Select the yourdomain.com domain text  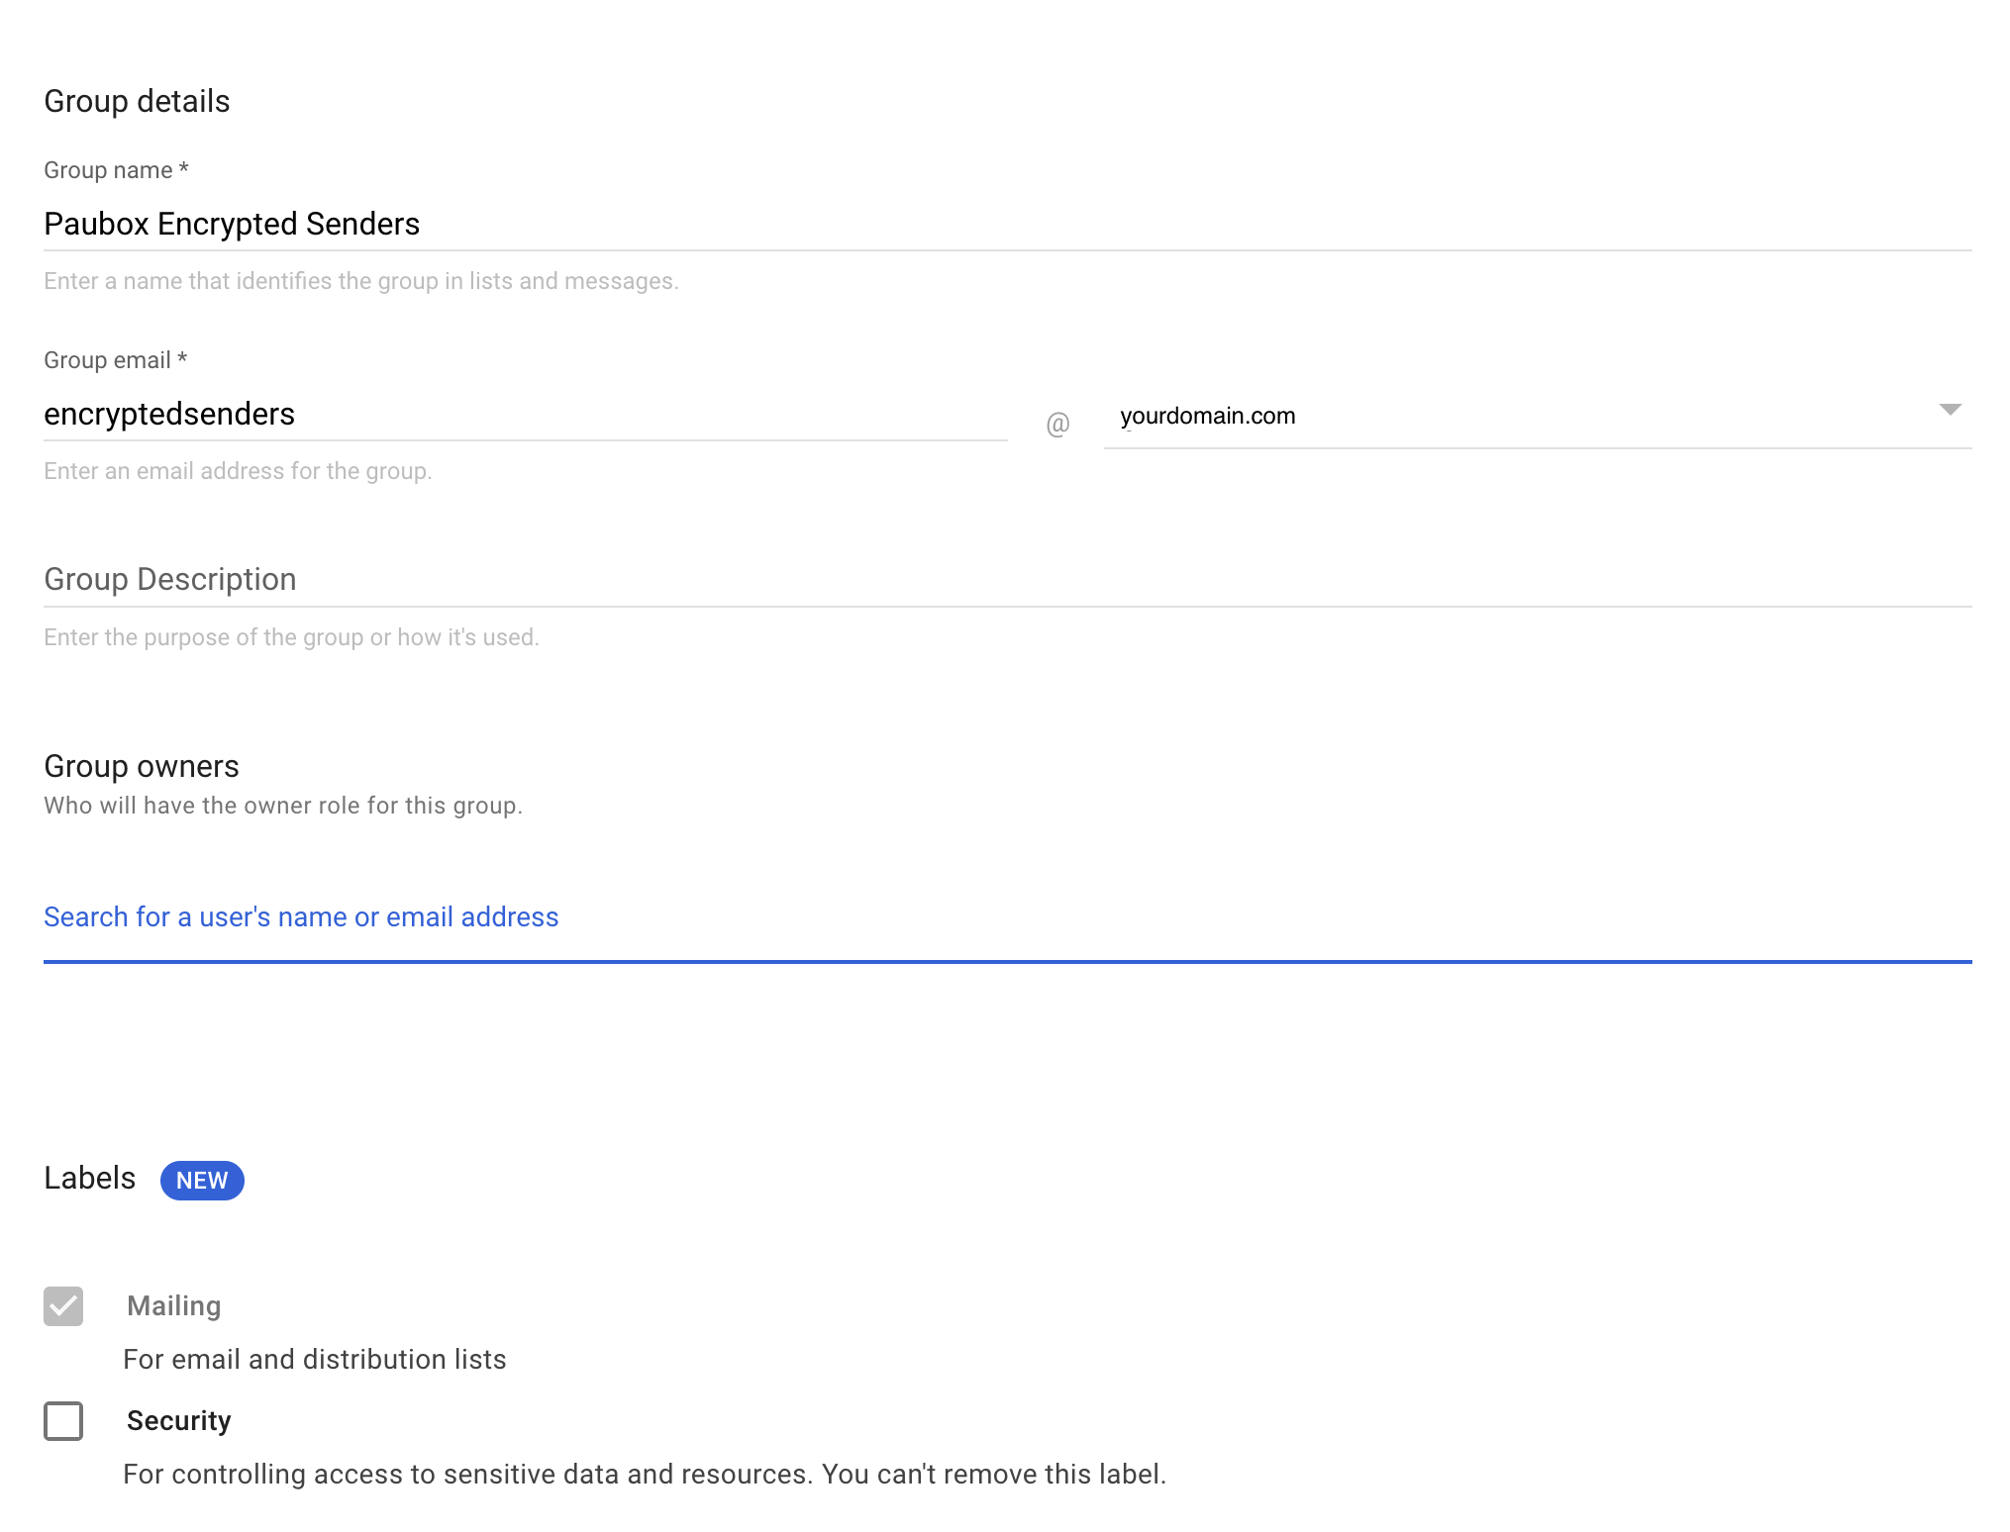click(1204, 416)
